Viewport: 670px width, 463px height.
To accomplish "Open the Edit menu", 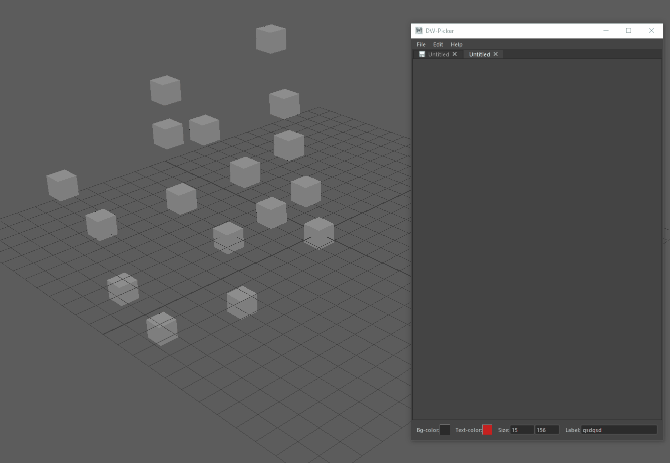I will tap(438, 45).
